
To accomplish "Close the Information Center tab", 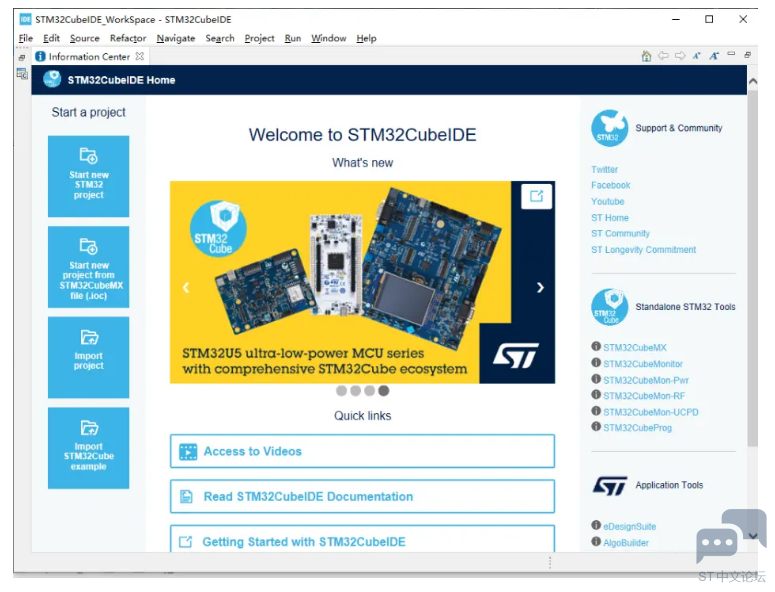I will [140, 57].
